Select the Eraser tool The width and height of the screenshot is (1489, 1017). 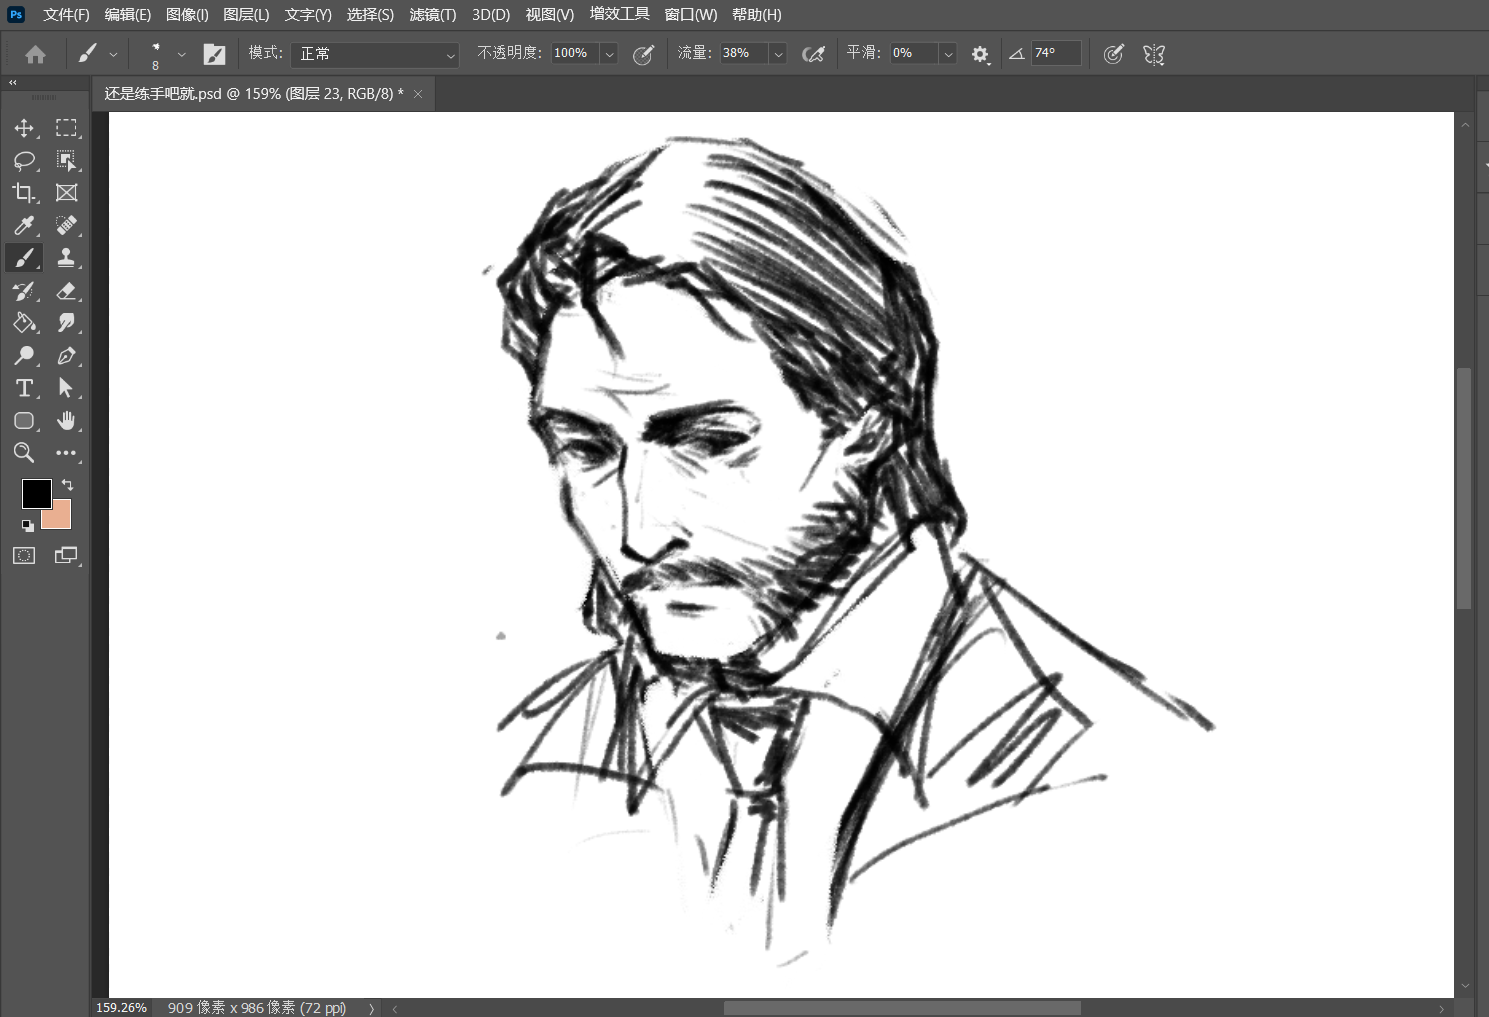pyautogui.click(x=66, y=291)
